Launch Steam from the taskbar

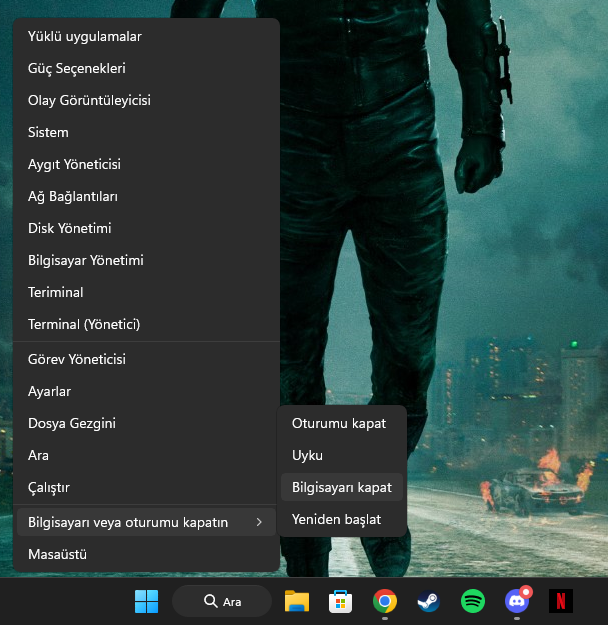tap(429, 601)
